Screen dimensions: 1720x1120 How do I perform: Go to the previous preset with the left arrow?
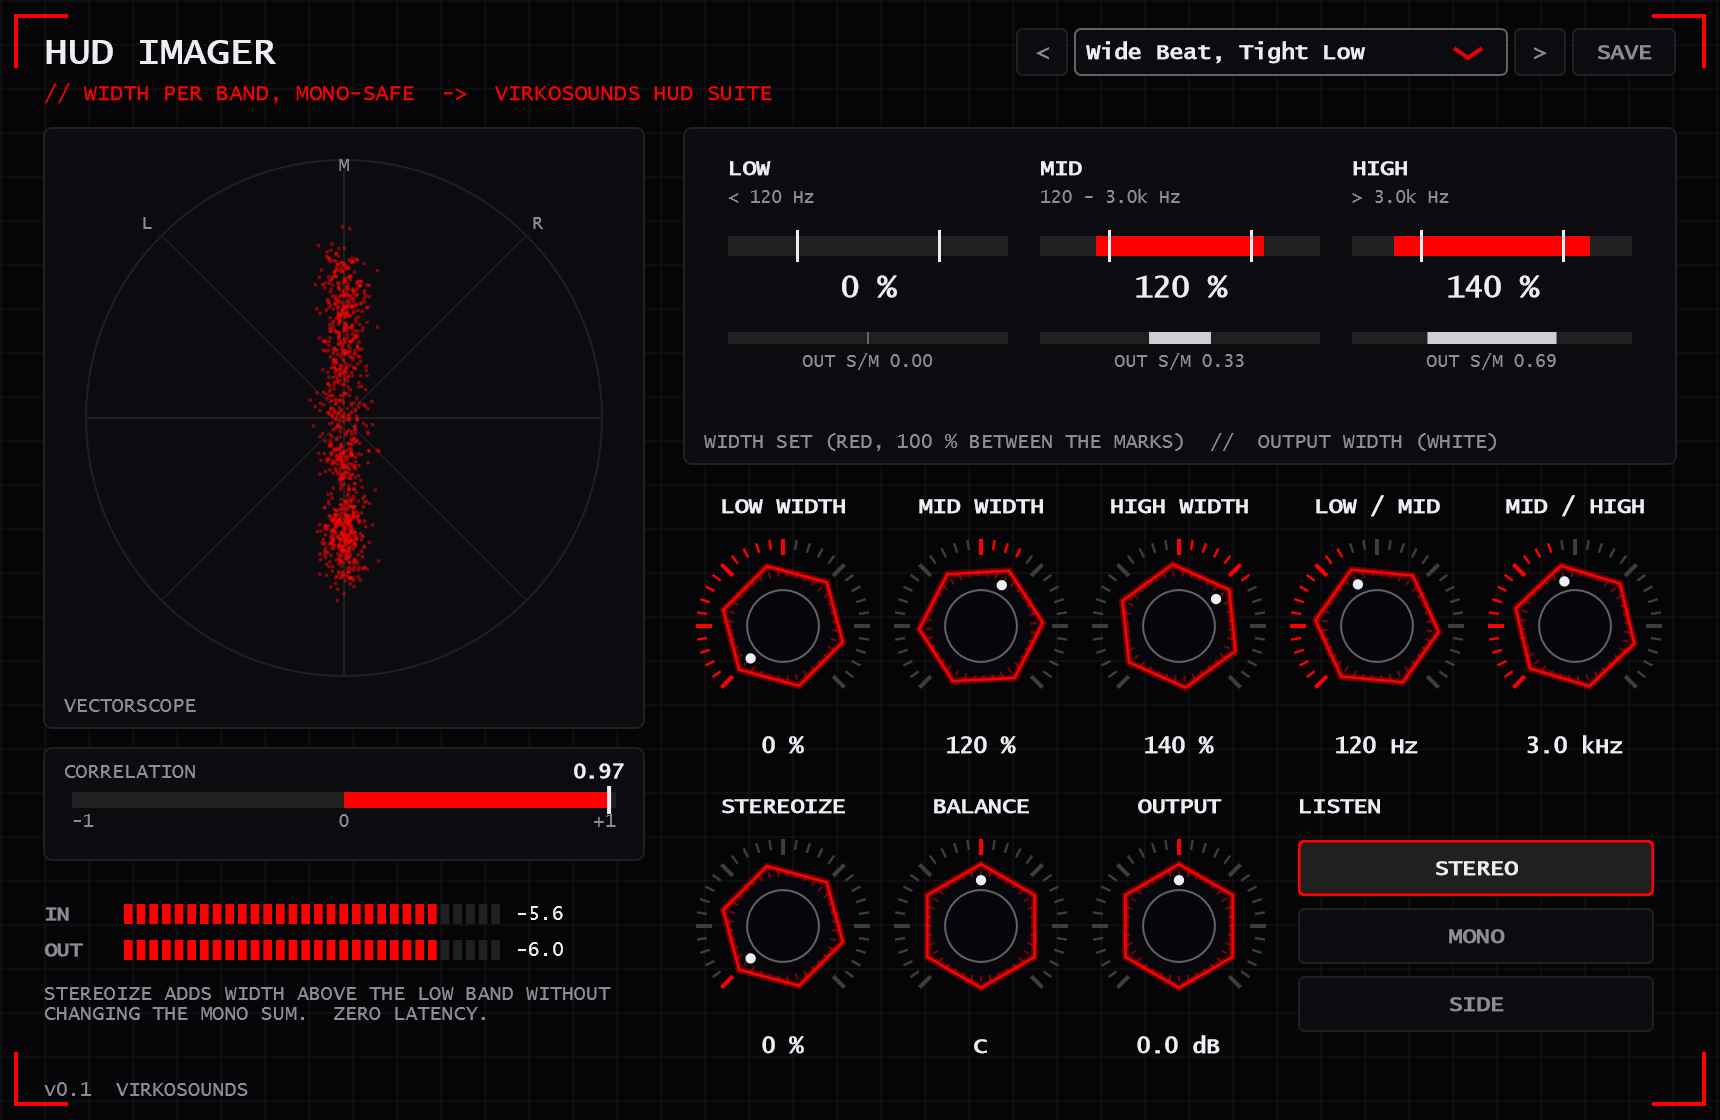coord(1043,52)
